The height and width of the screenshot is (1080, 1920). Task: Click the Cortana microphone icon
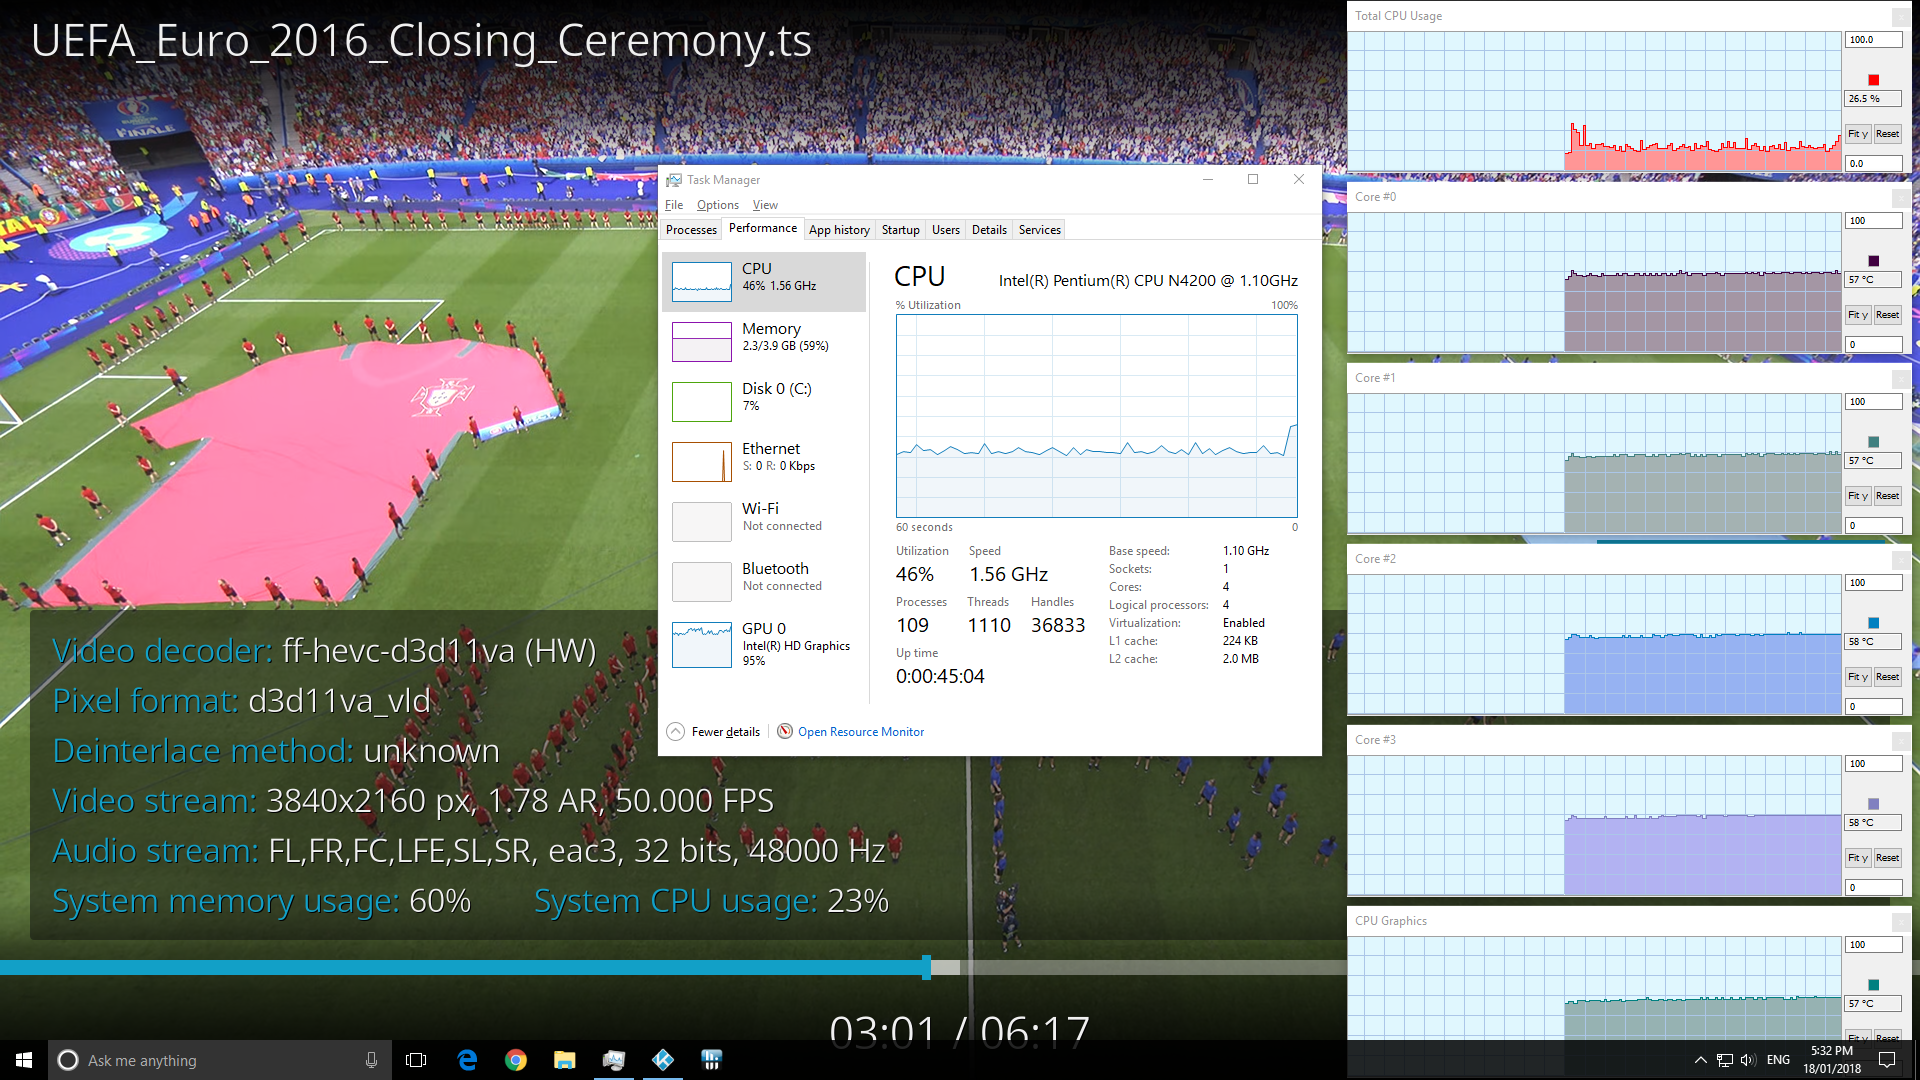pyautogui.click(x=371, y=1060)
